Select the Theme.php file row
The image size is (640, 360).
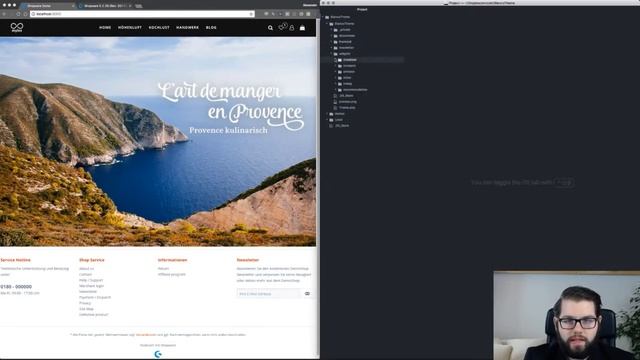click(x=362, y=108)
